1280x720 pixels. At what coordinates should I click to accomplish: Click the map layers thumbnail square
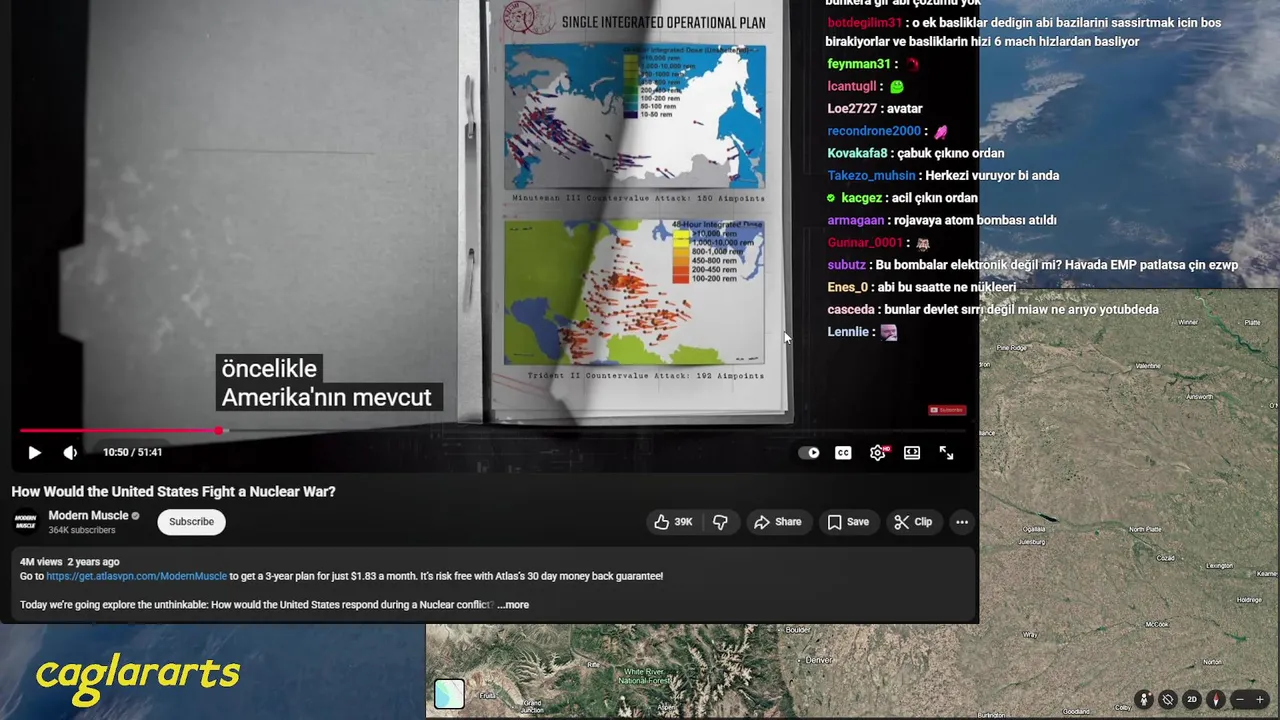coord(449,694)
